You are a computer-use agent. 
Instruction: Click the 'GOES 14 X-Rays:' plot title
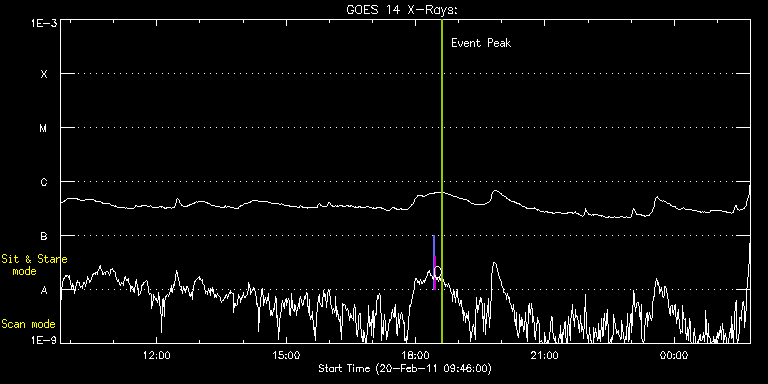coord(402,10)
